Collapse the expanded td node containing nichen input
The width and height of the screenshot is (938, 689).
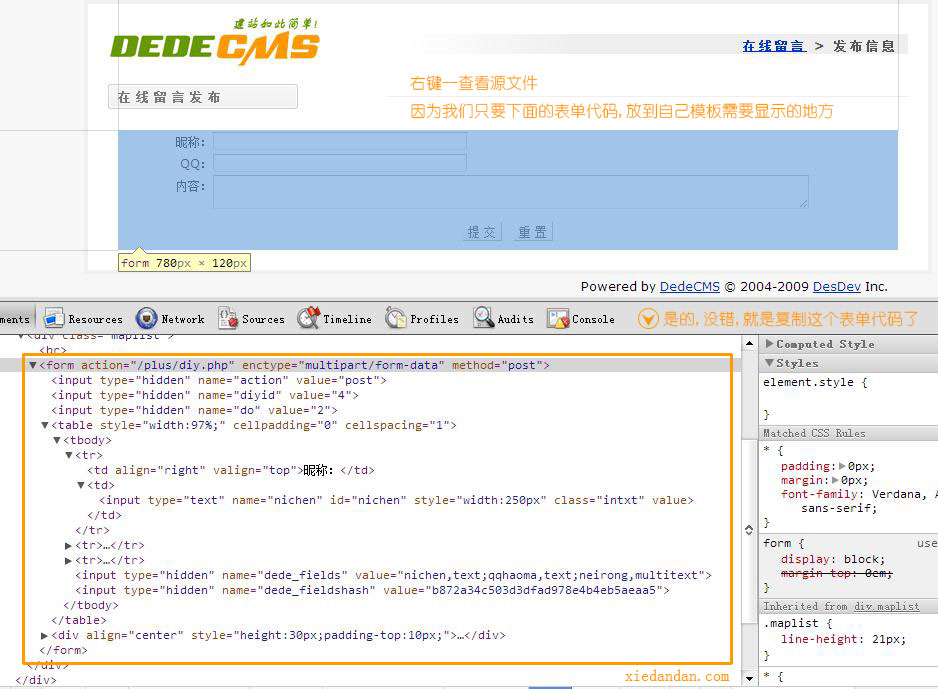pyautogui.click(x=81, y=485)
